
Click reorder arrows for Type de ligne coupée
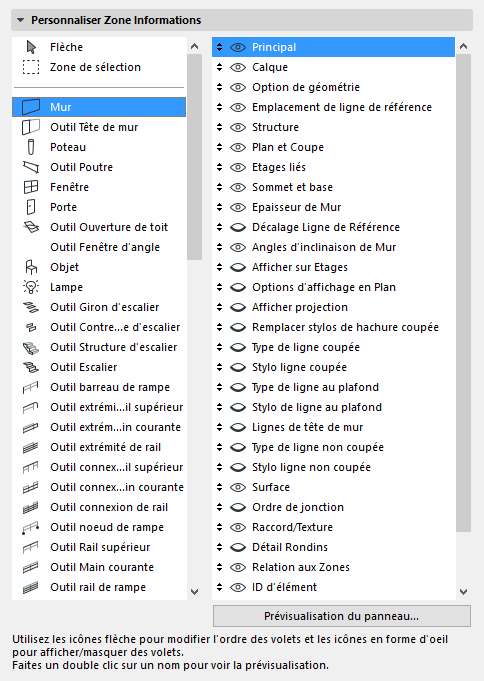219,347
